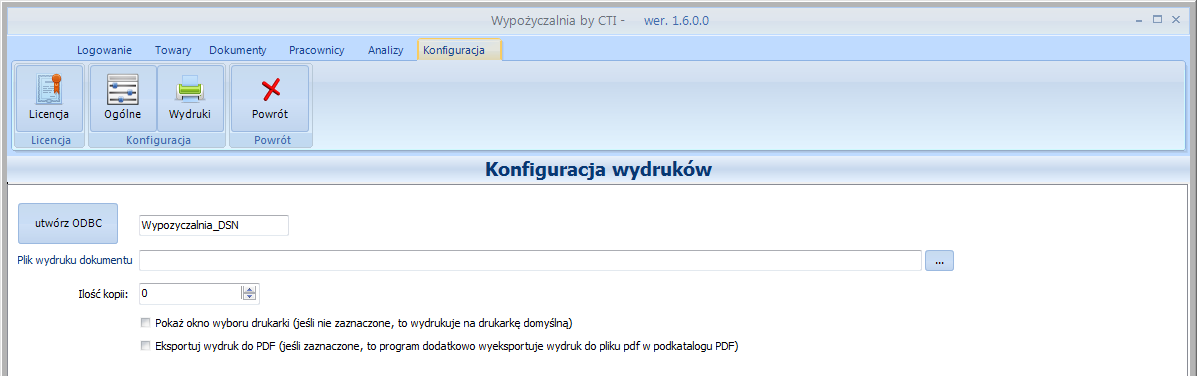Open the Towary tab
1197x376 pixels.
point(173,50)
